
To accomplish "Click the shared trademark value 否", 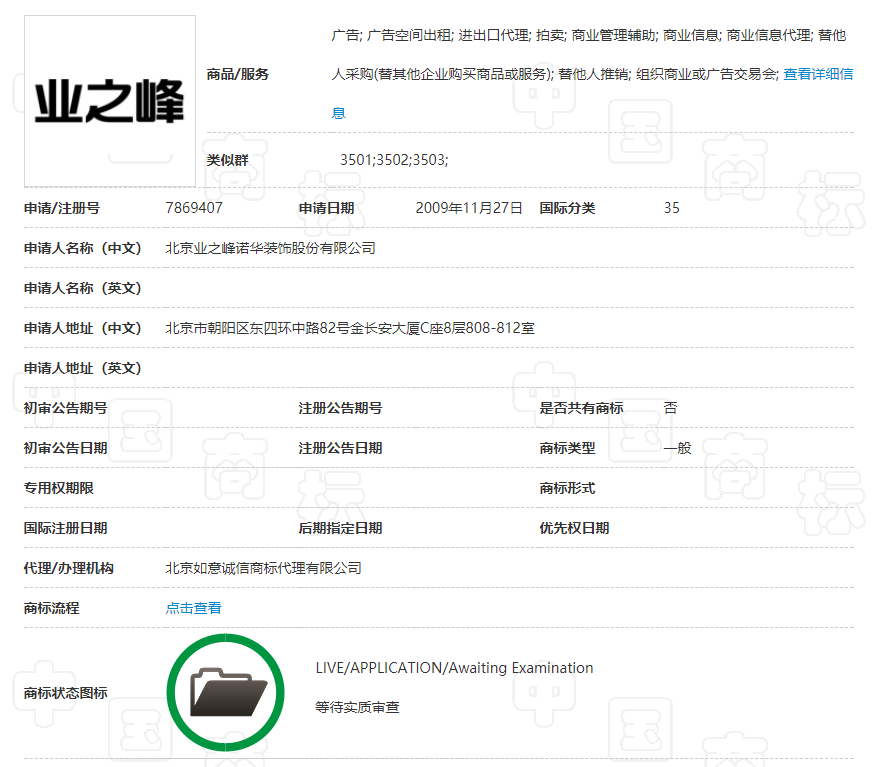I will [x=670, y=408].
